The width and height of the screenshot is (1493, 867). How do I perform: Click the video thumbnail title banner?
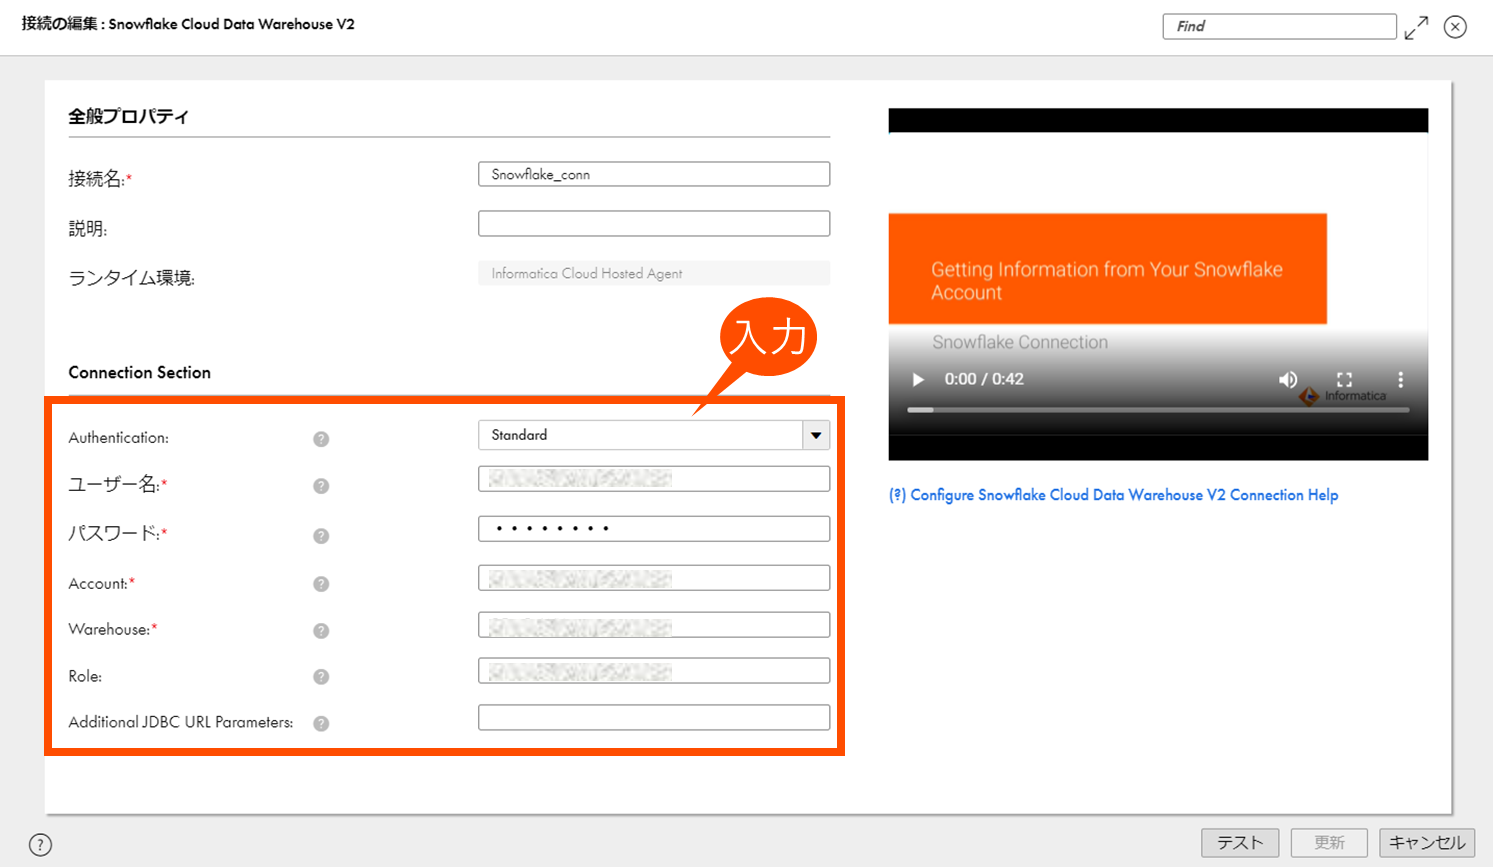click(1107, 269)
